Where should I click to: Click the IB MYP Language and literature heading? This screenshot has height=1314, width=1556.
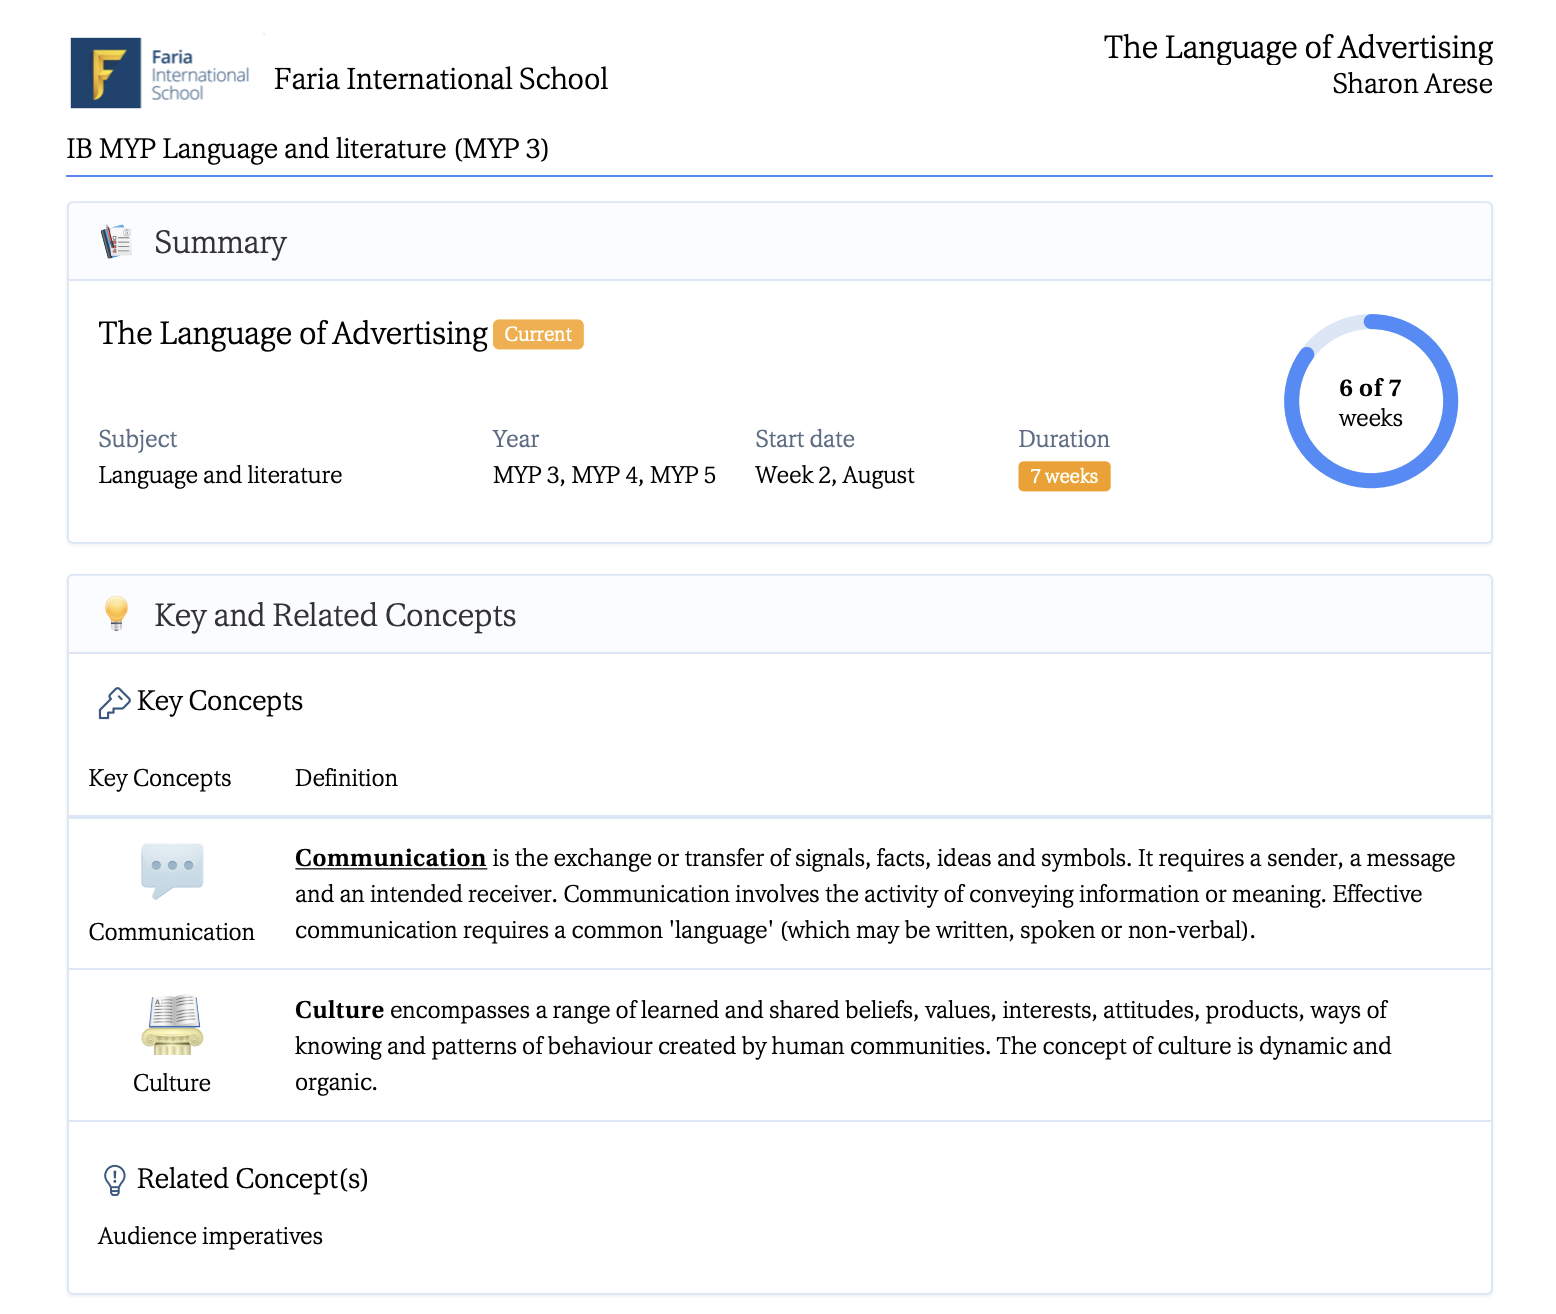(x=307, y=149)
